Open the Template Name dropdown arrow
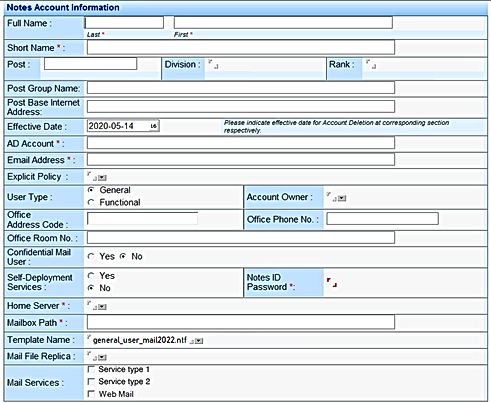491x403 pixels. click(199, 341)
